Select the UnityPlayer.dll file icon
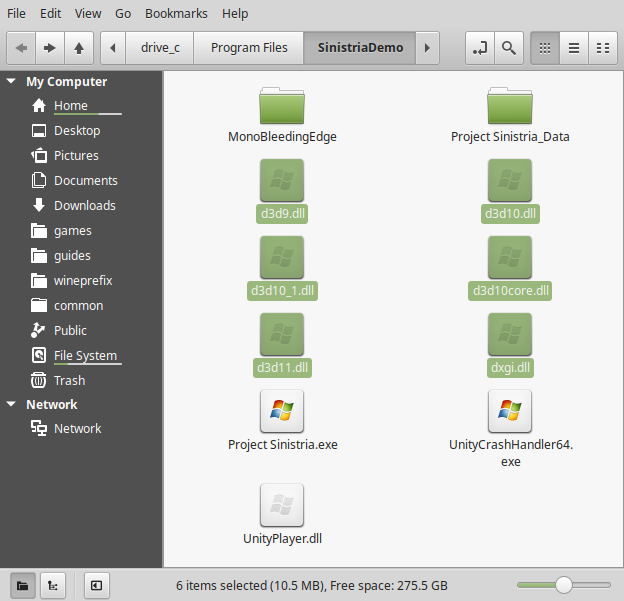The image size is (624, 601). [282, 505]
